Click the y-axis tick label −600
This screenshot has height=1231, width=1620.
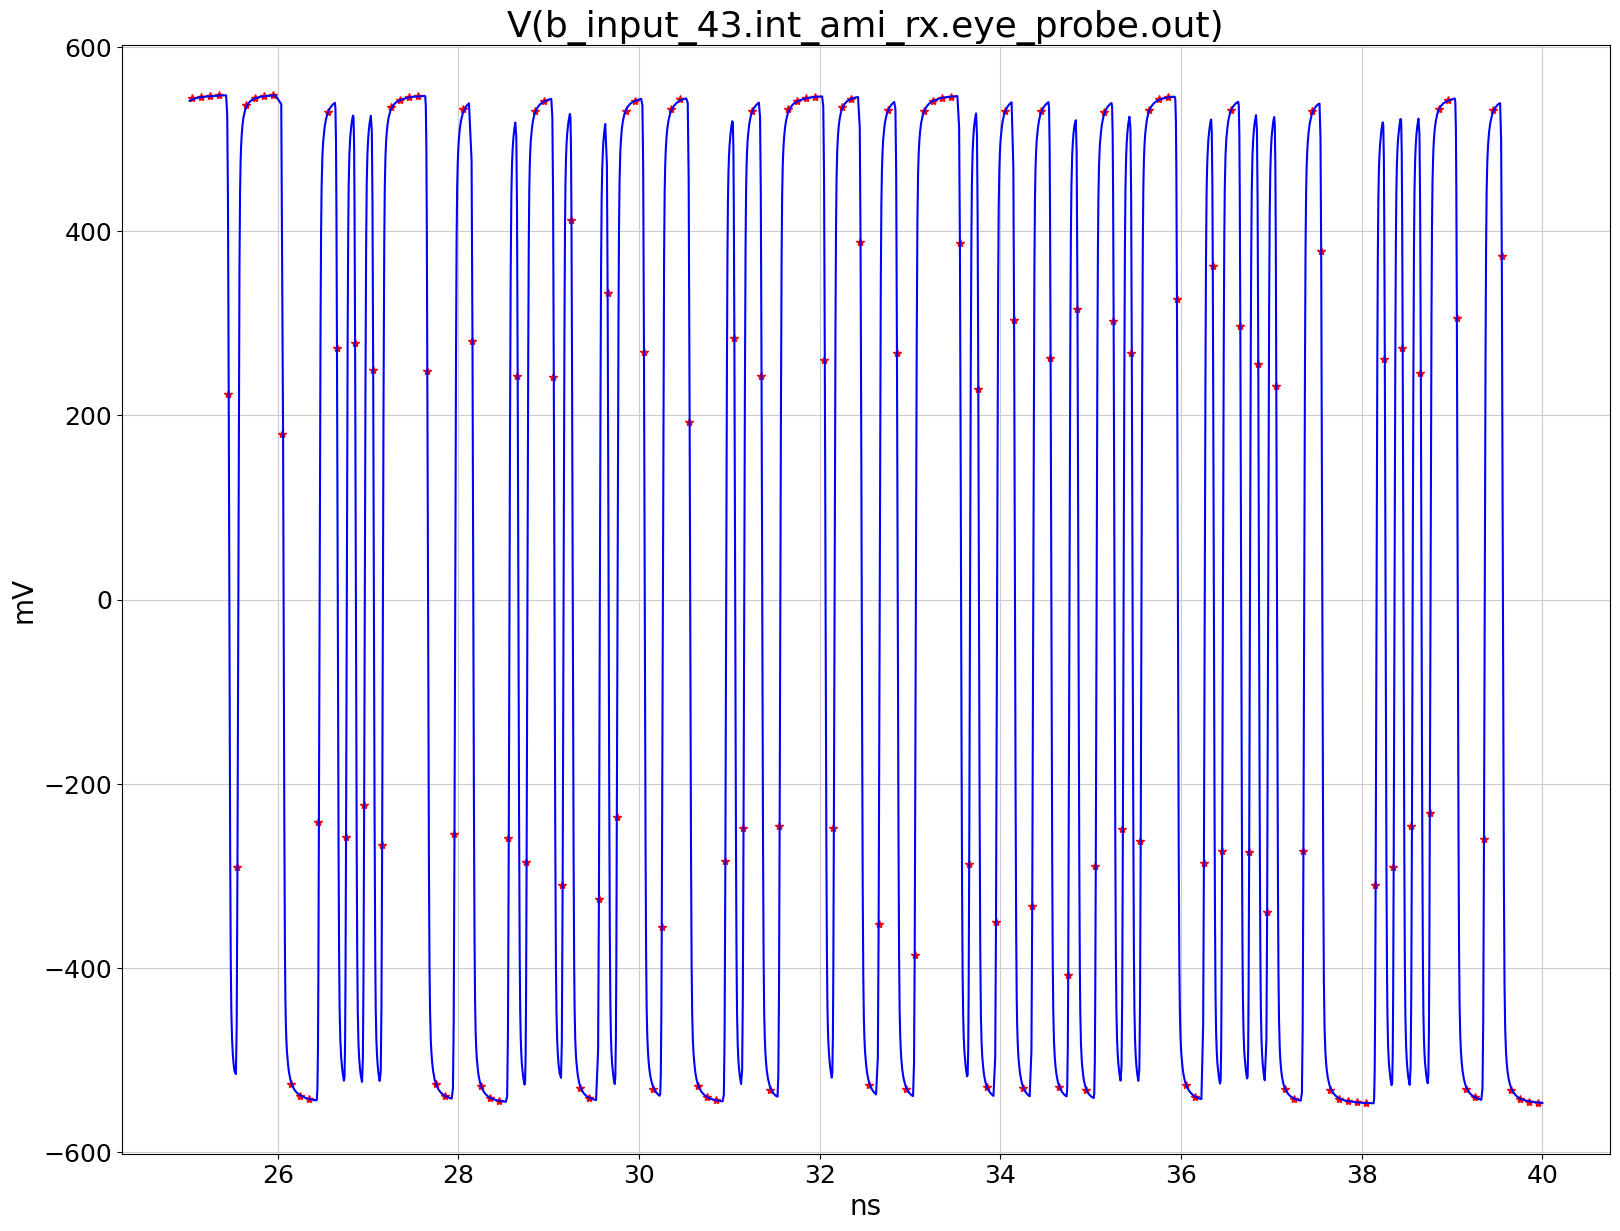pos(79,1153)
